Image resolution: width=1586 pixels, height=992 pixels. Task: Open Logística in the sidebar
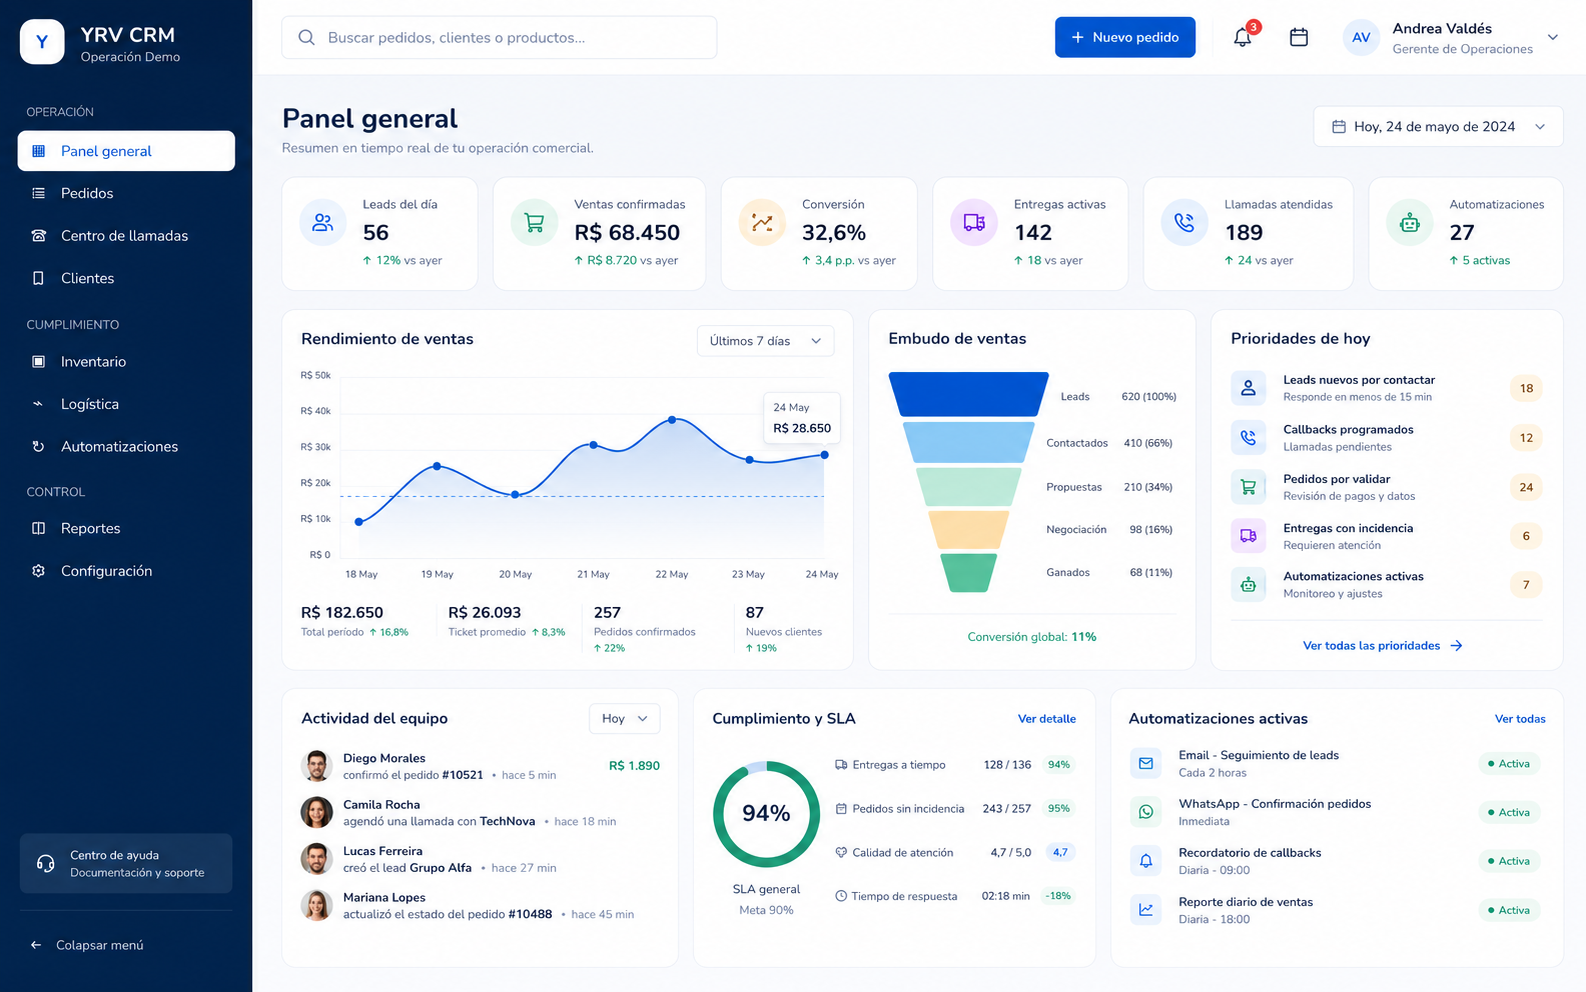[126, 404]
